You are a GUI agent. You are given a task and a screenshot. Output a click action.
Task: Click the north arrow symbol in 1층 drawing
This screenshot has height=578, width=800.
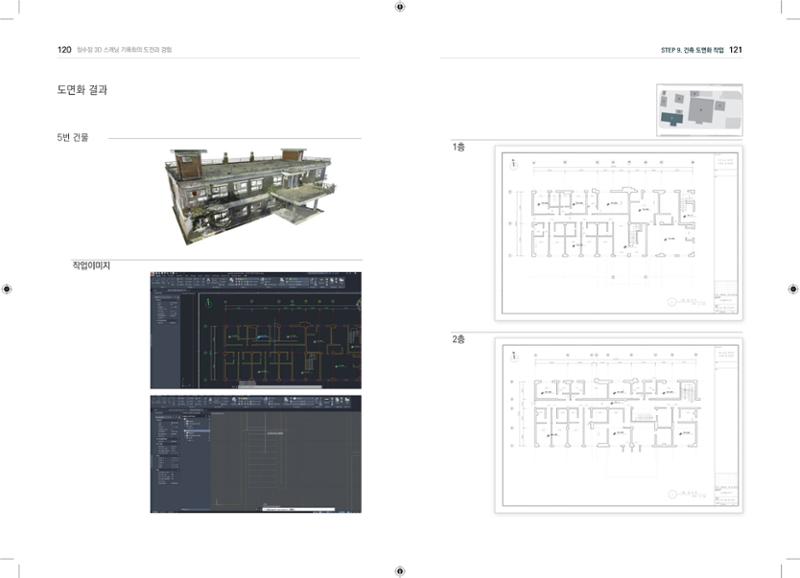point(513,163)
